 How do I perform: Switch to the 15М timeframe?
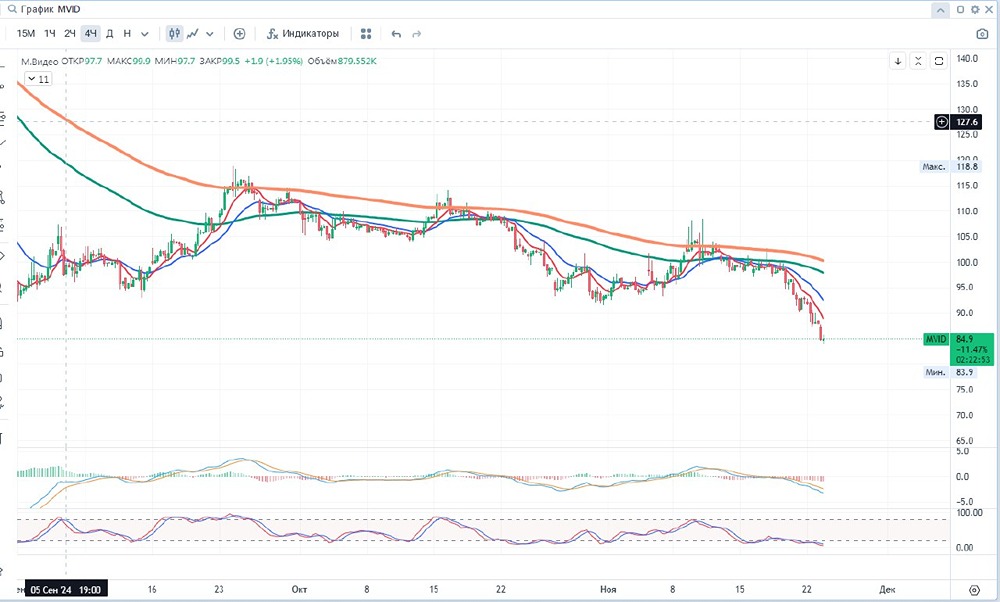pos(26,34)
